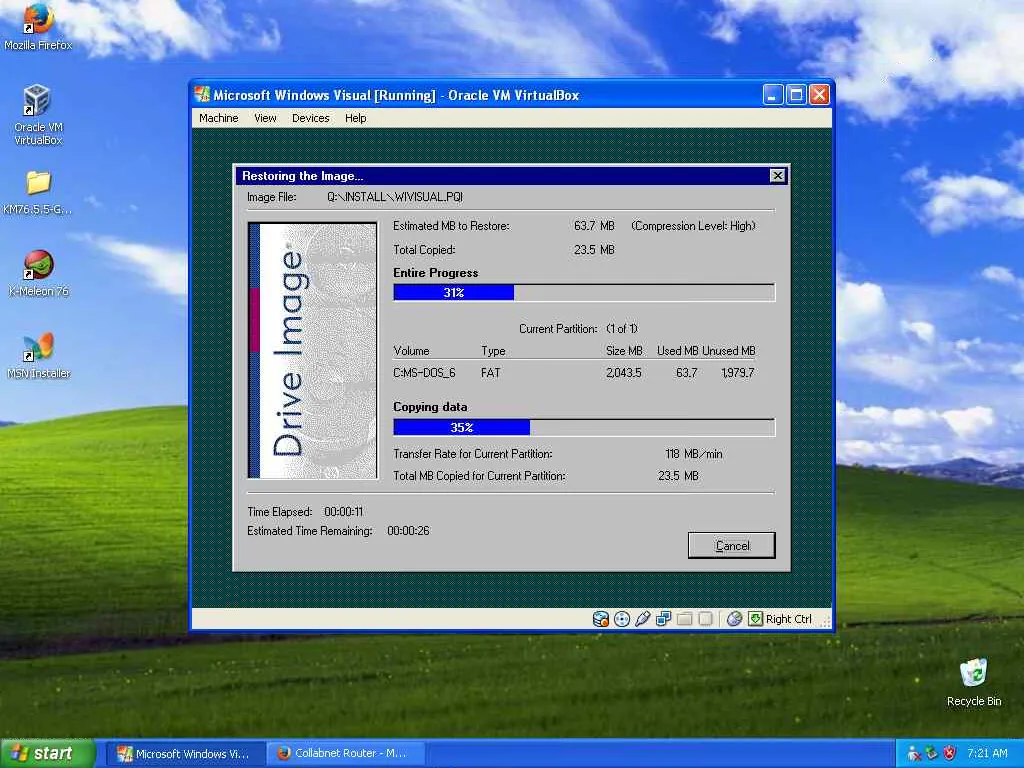Viewport: 1024px width, 768px height.
Task: Switch to Microsoft Windows Visual taskbar button
Action: click(x=185, y=754)
